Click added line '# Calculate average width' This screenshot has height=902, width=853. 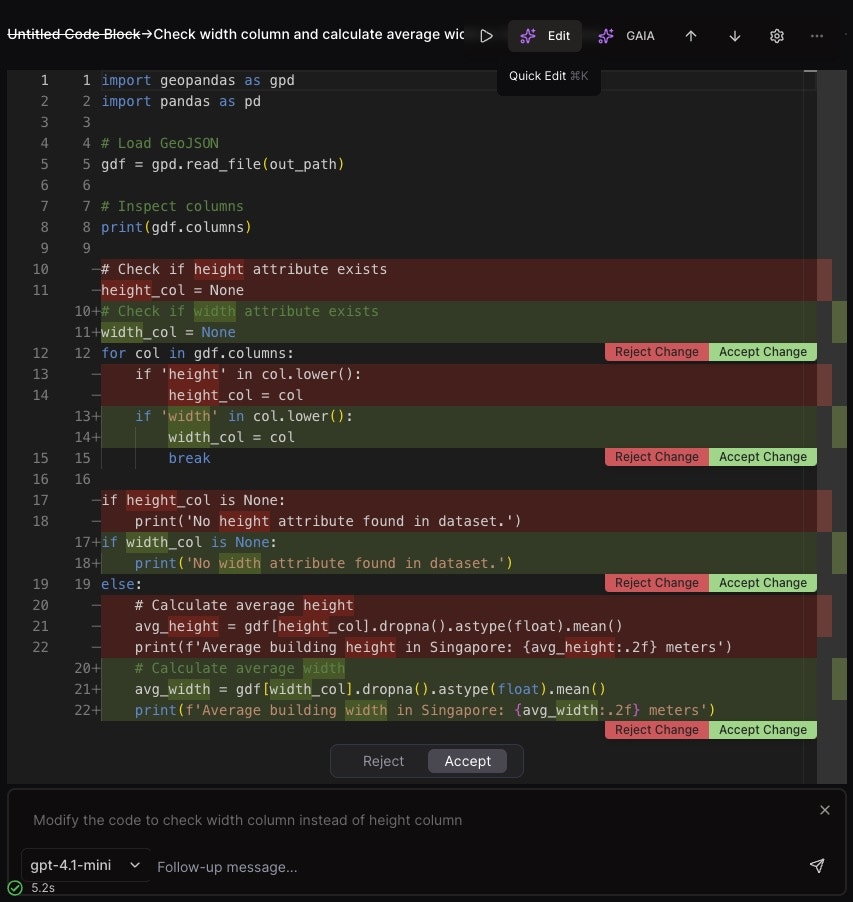click(x=240, y=668)
